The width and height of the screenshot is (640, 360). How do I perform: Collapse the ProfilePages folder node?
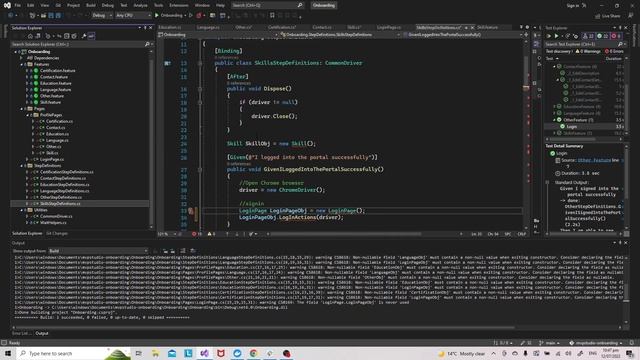click(x=27, y=115)
